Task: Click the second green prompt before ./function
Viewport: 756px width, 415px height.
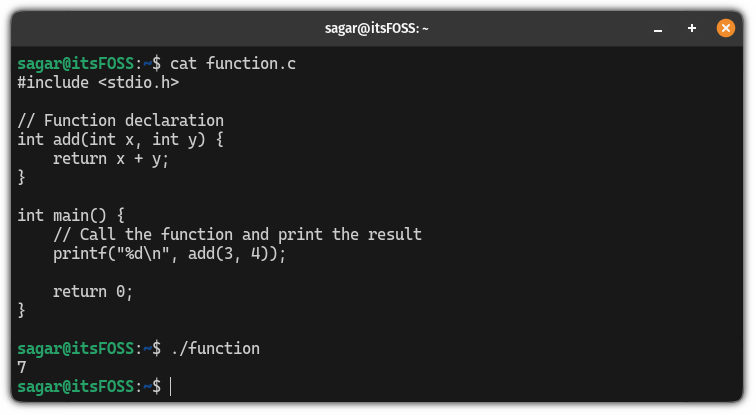Action: (x=76, y=348)
